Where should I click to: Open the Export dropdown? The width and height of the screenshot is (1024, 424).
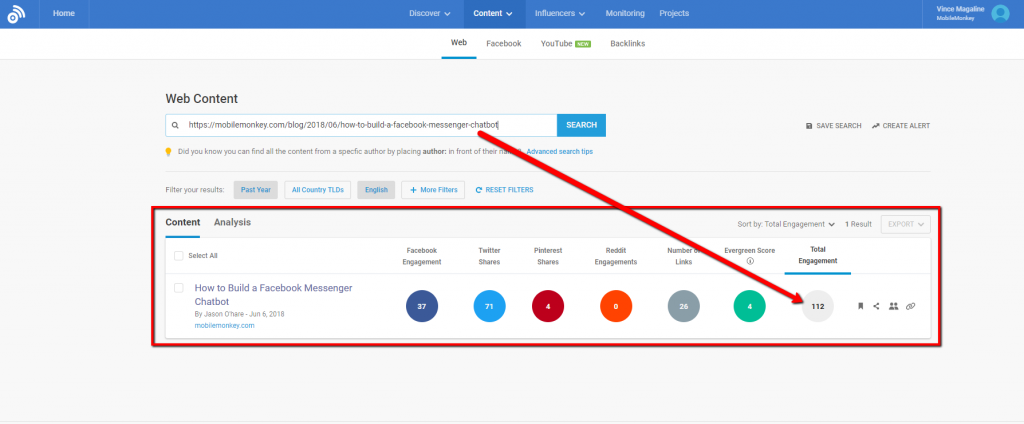click(905, 224)
